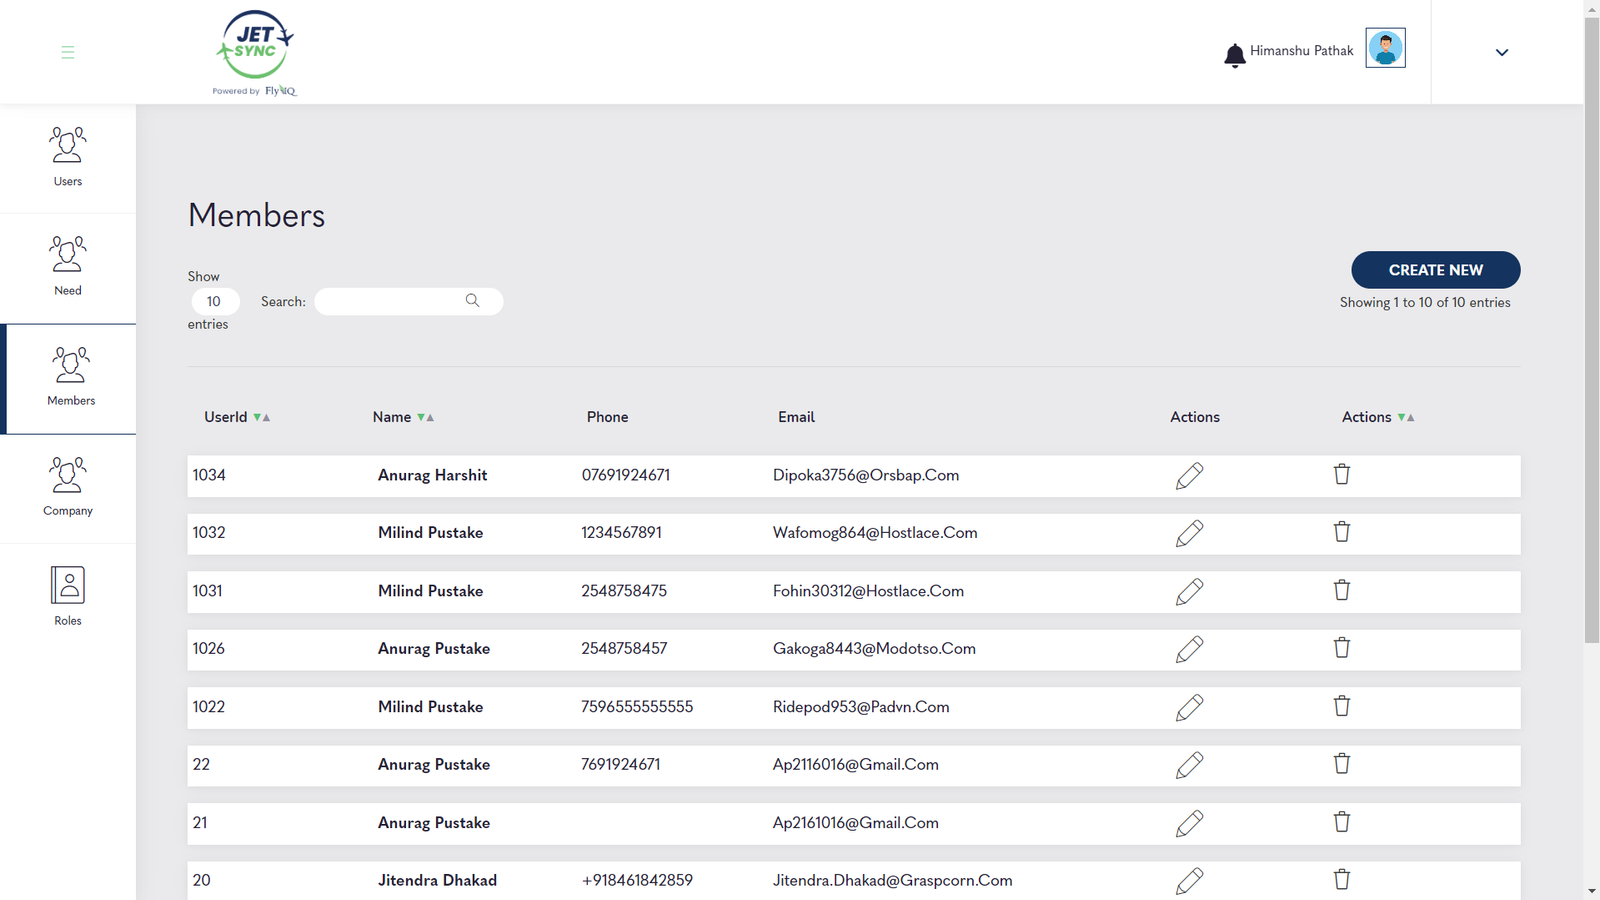
Task: Click email Gakoga8443@Modotso.Com
Action: [x=874, y=649]
